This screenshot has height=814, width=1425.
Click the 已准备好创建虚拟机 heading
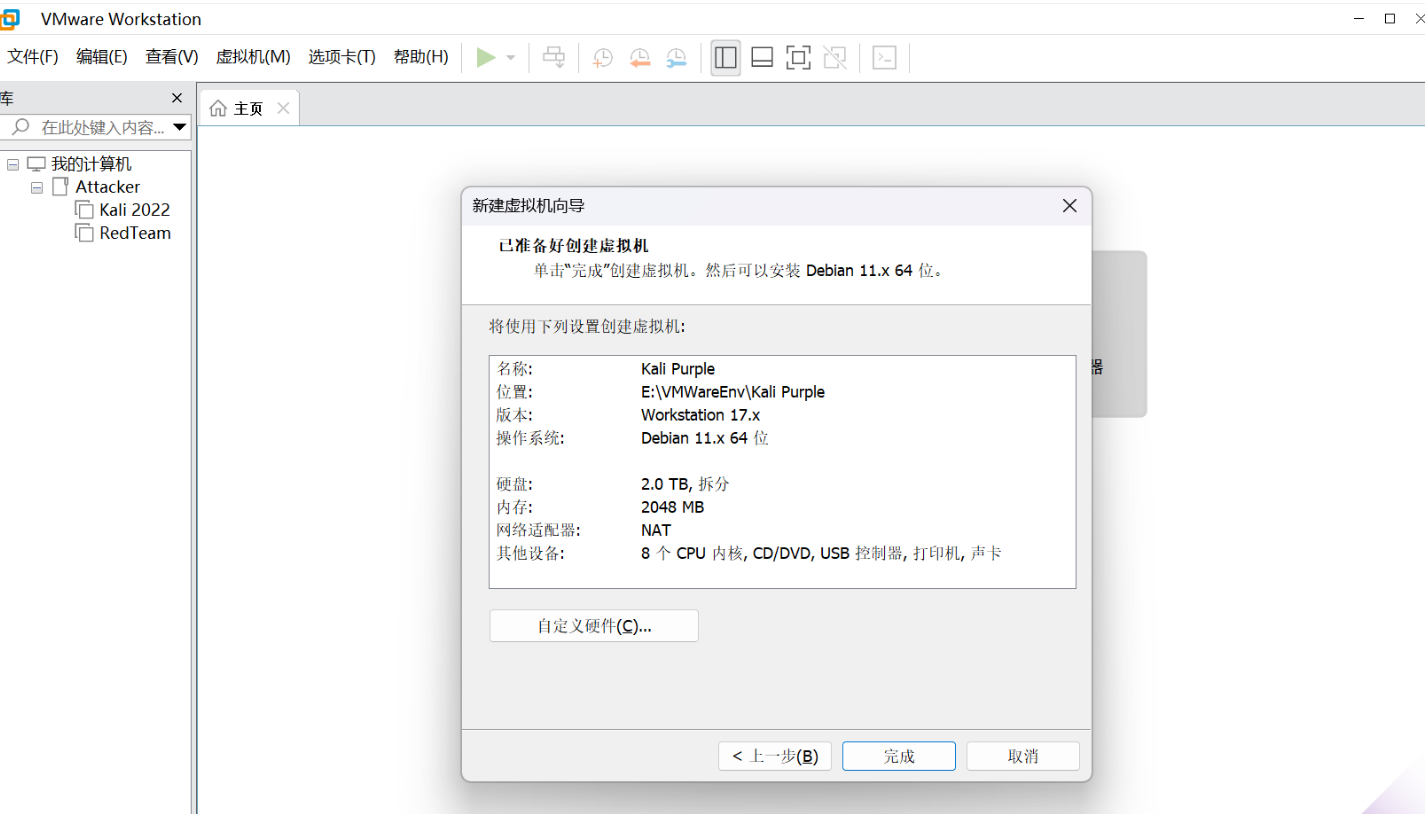(574, 246)
